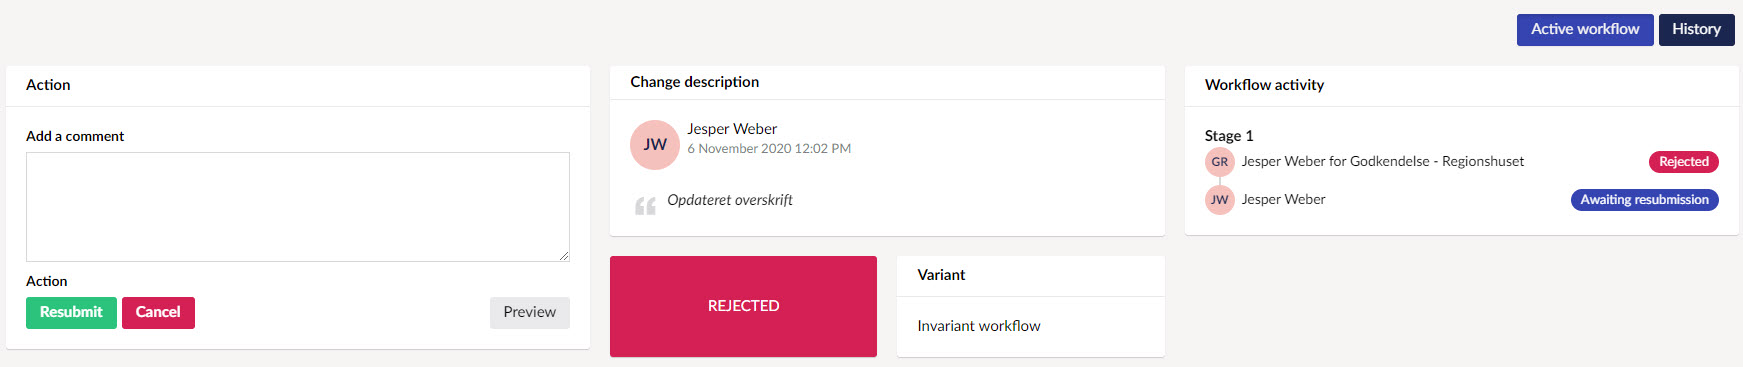Viewport: 1743px width, 367px height.
Task: Click Jesper Weber in Stage 1 list
Action: [1284, 200]
